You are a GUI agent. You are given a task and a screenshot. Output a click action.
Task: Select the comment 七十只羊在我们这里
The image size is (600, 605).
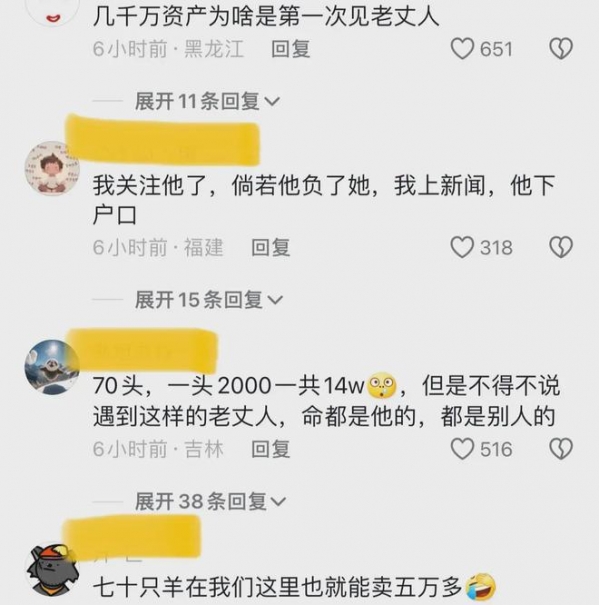294,587
